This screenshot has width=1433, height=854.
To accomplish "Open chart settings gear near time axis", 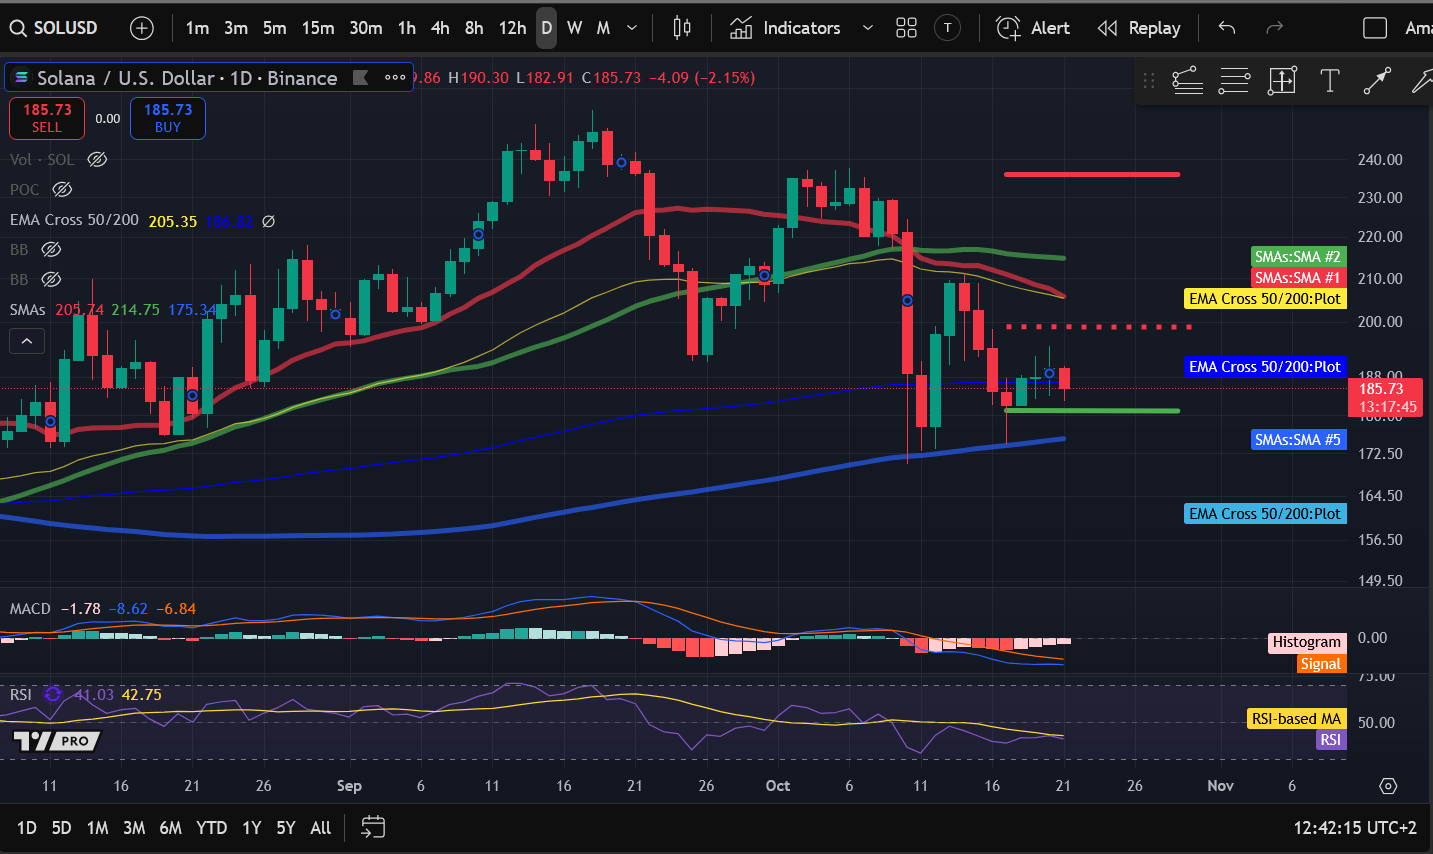I will coord(1388,786).
